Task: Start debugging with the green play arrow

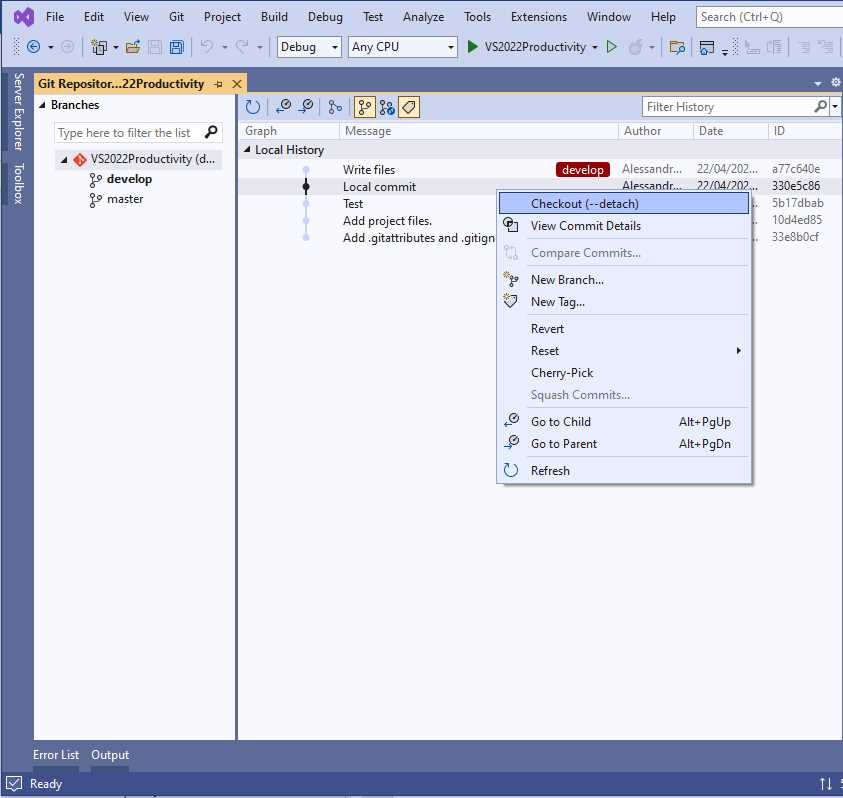Action: [472, 47]
